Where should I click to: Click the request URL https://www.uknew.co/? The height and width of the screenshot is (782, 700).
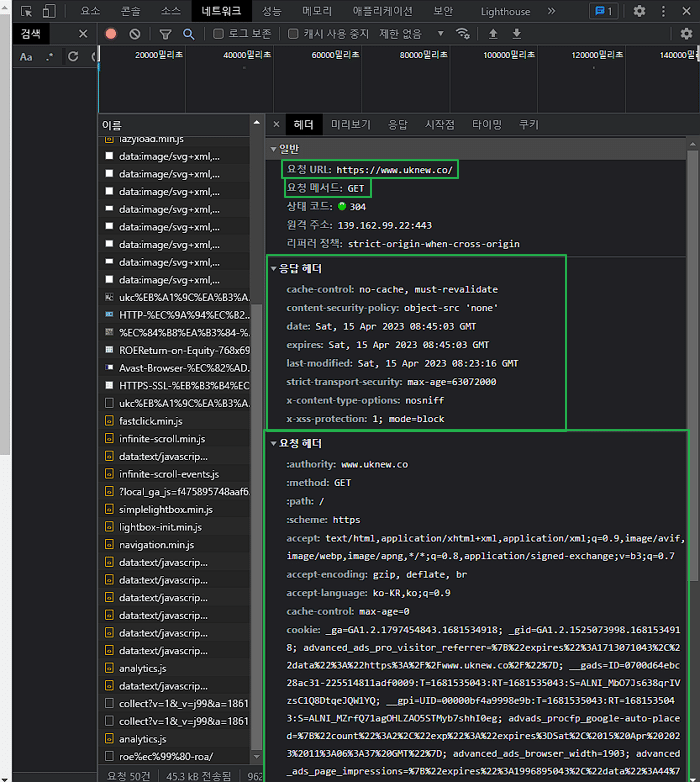pos(394,170)
